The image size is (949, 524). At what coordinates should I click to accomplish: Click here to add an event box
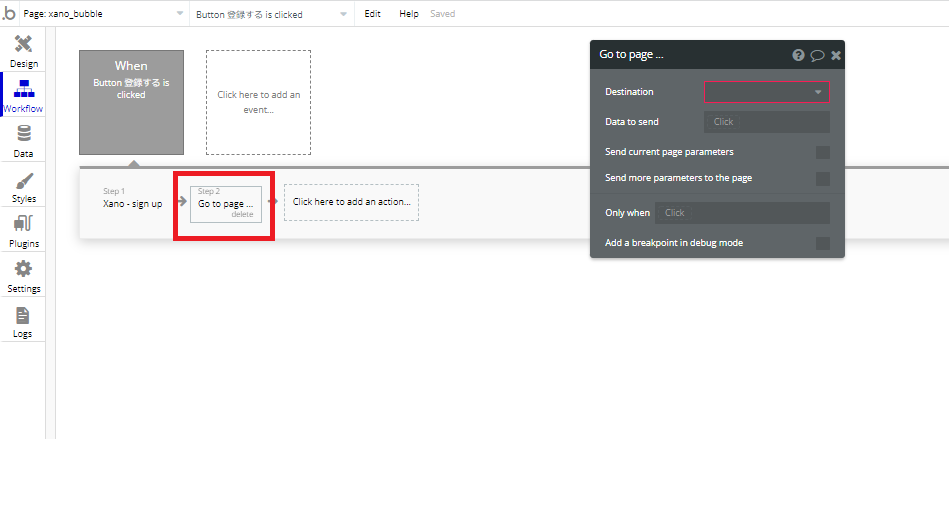pyautogui.click(x=258, y=102)
